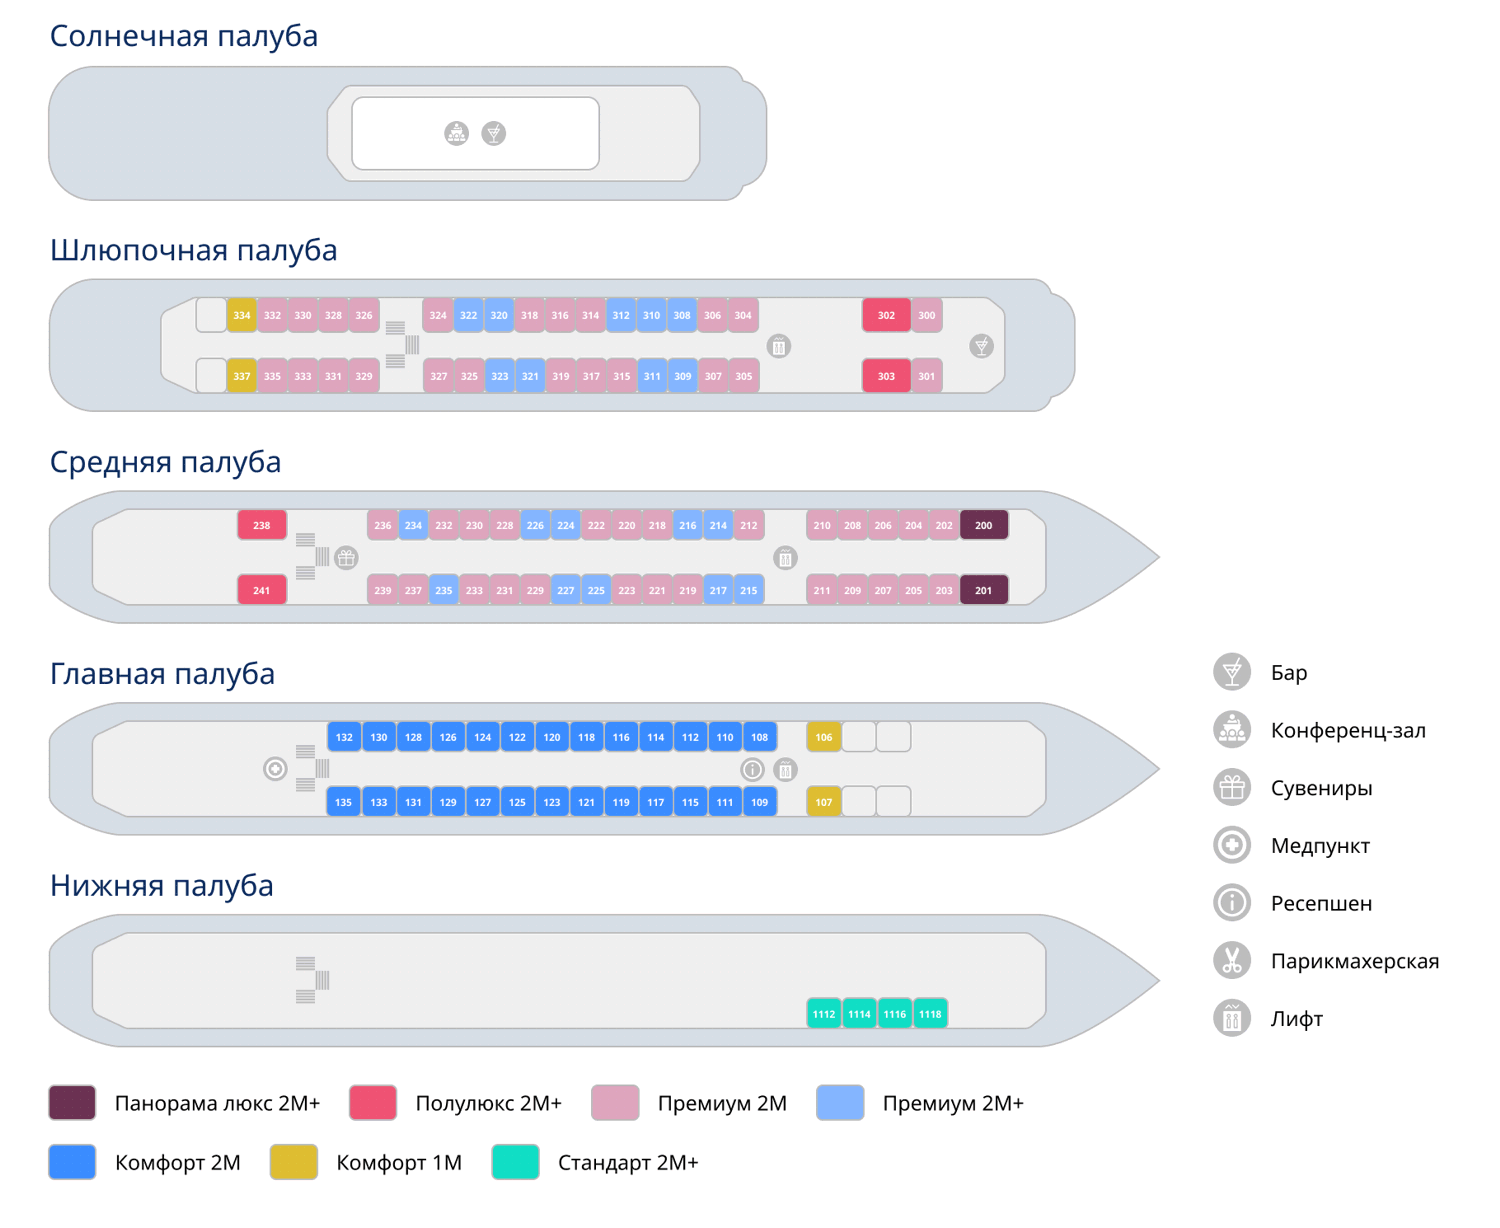Viewport: 1500px width, 1228px height.
Task: Click the conference hall icon on the sun deck
Action: [x=456, y=133]
